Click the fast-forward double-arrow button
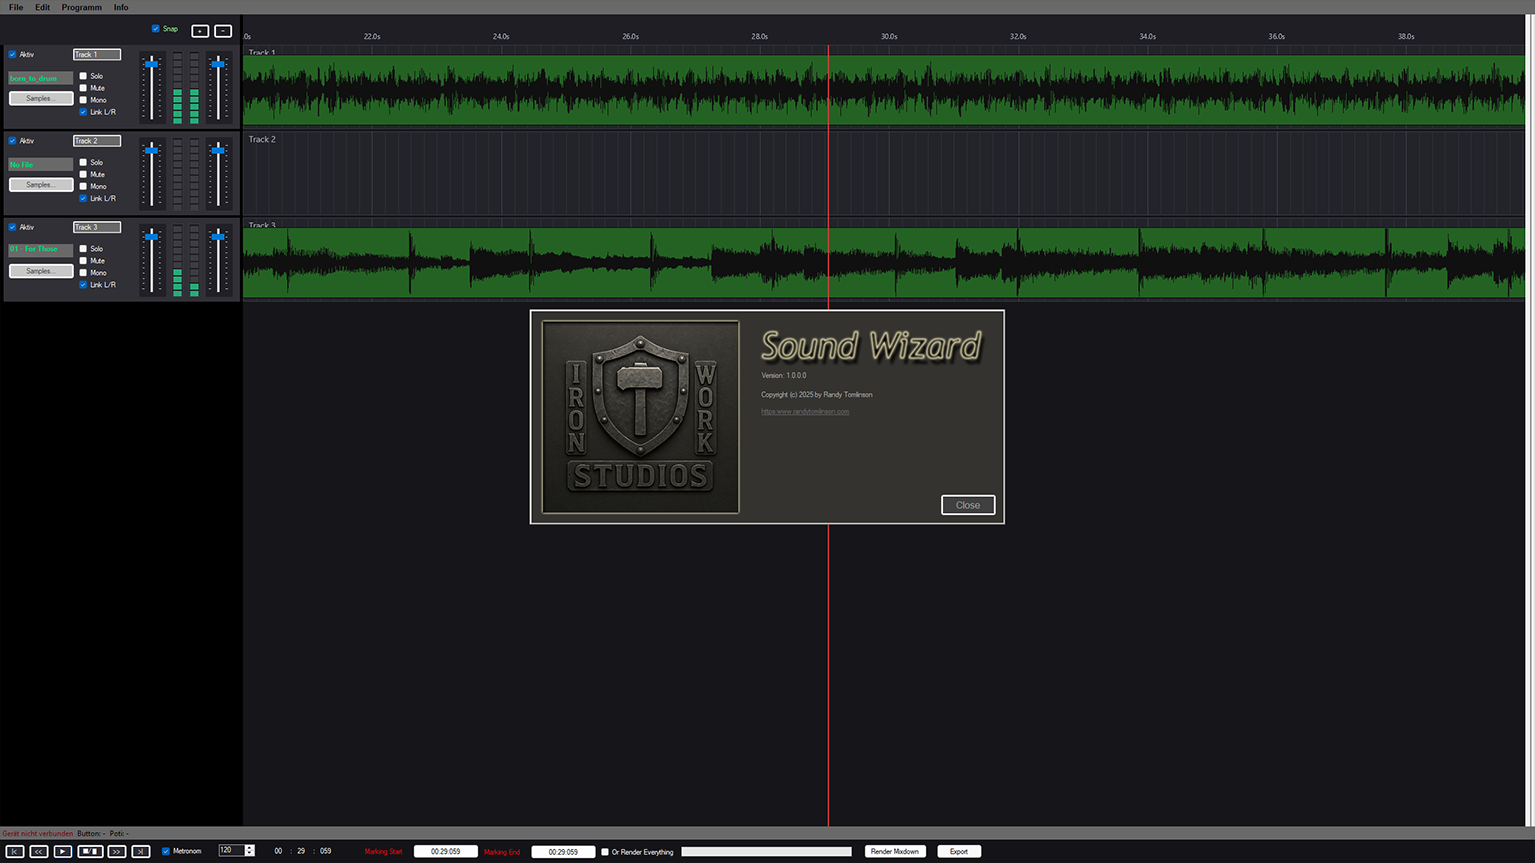 (116, 851)
